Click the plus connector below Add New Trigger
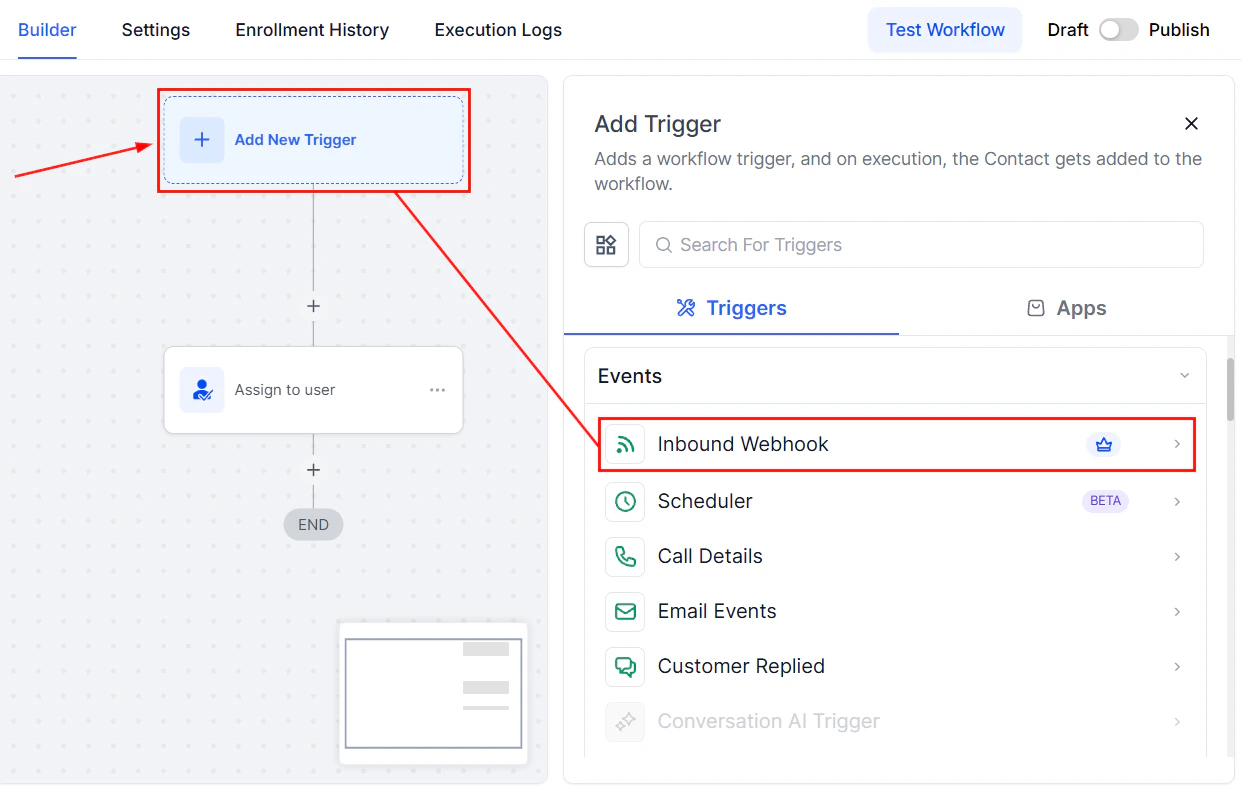 tap(313, 306)
